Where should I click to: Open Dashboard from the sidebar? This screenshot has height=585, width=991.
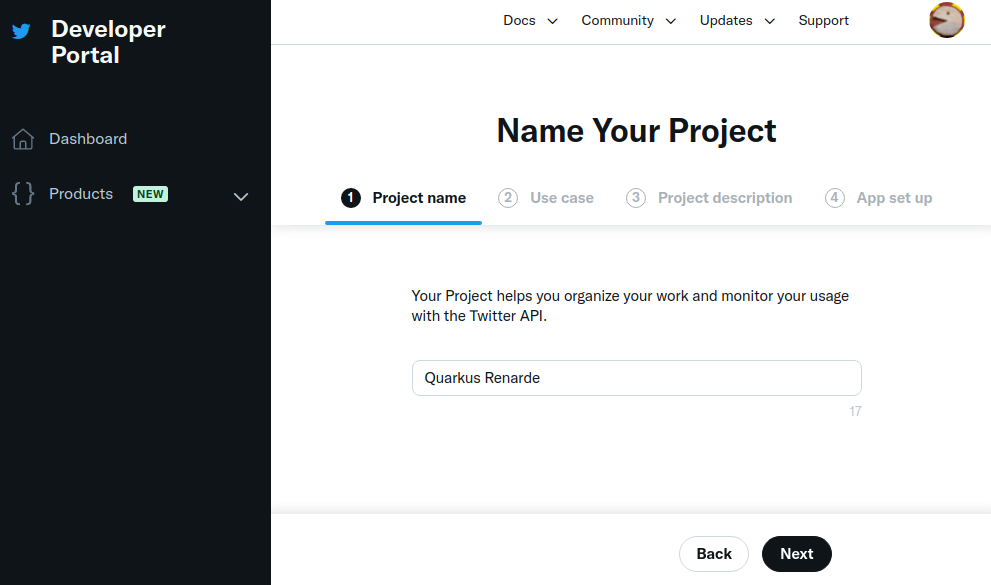point(88,139)
